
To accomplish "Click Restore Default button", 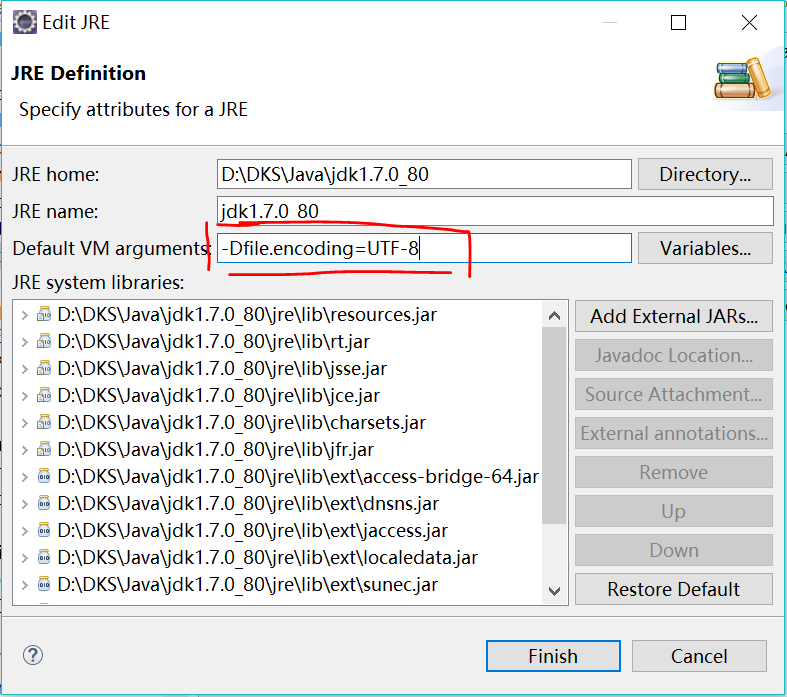I will (674, 589).
